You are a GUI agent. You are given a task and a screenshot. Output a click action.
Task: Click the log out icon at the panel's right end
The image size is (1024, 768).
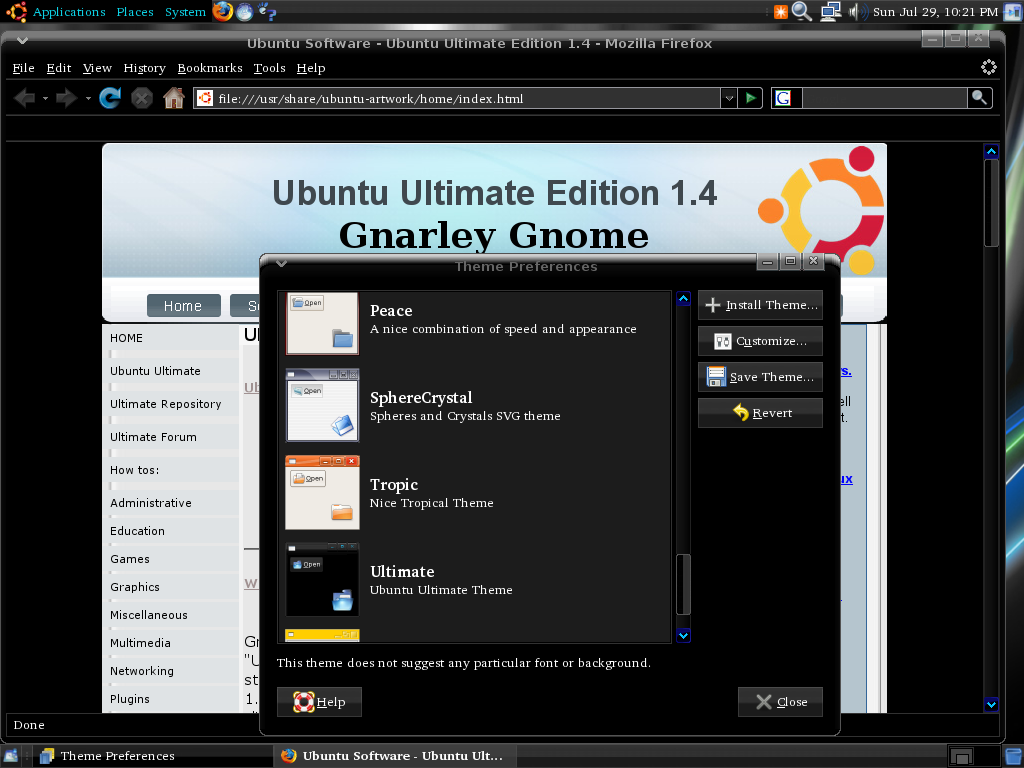point(1012,11)
